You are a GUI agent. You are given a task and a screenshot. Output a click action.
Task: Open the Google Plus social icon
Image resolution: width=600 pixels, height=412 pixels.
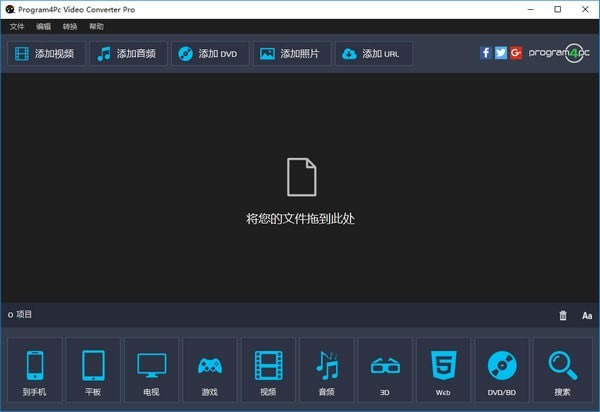pos(516,53)
